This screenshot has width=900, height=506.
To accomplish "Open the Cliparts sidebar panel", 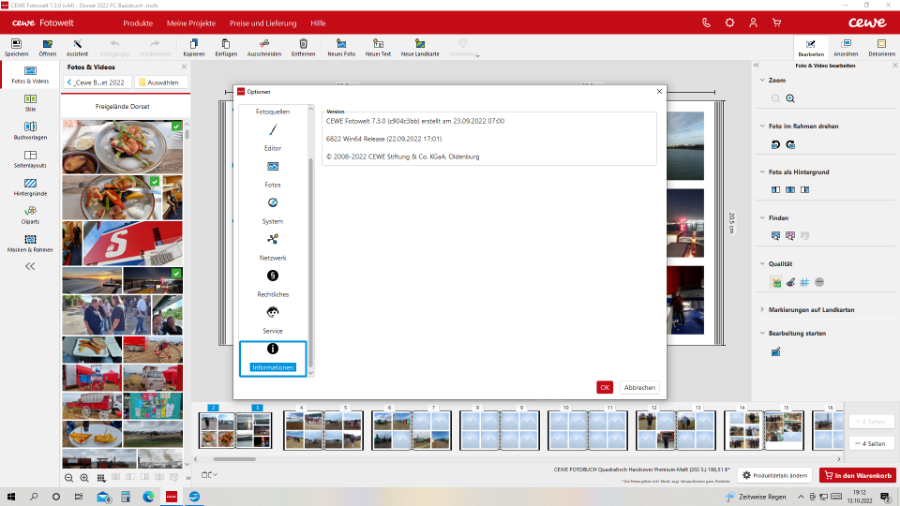I will (x=30, y=214).
